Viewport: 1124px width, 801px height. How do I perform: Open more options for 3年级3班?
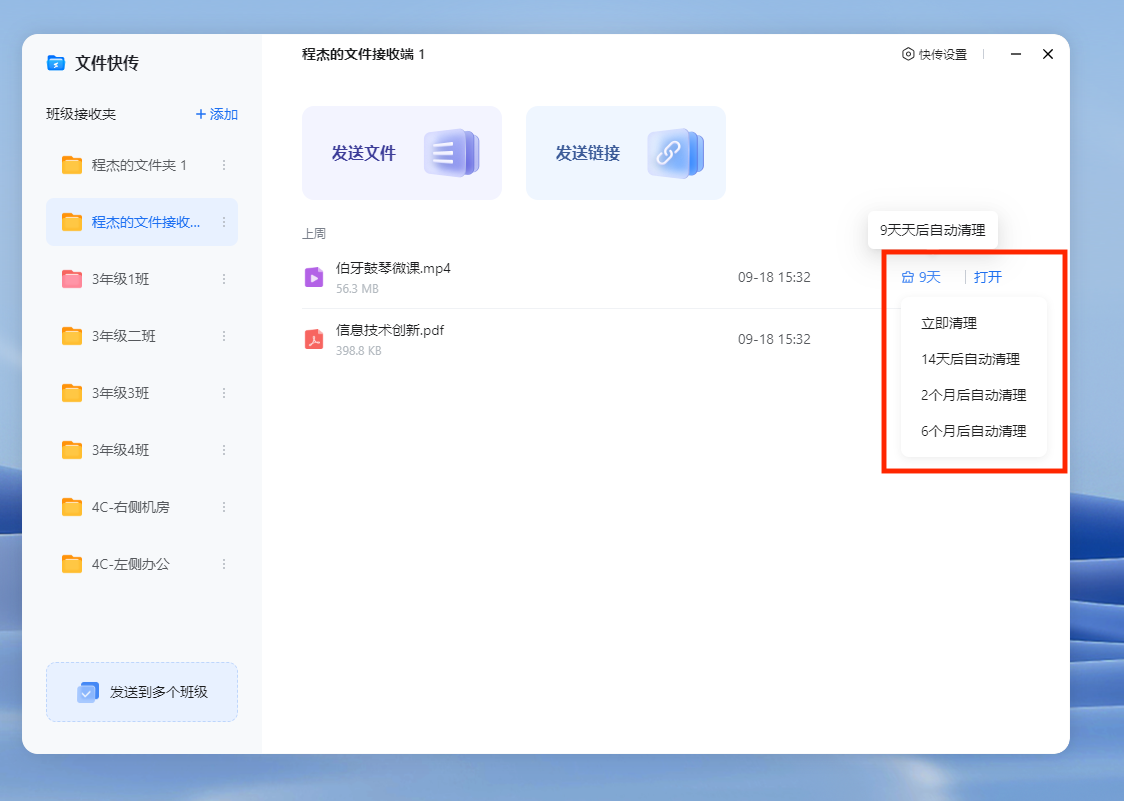point(224,393)
